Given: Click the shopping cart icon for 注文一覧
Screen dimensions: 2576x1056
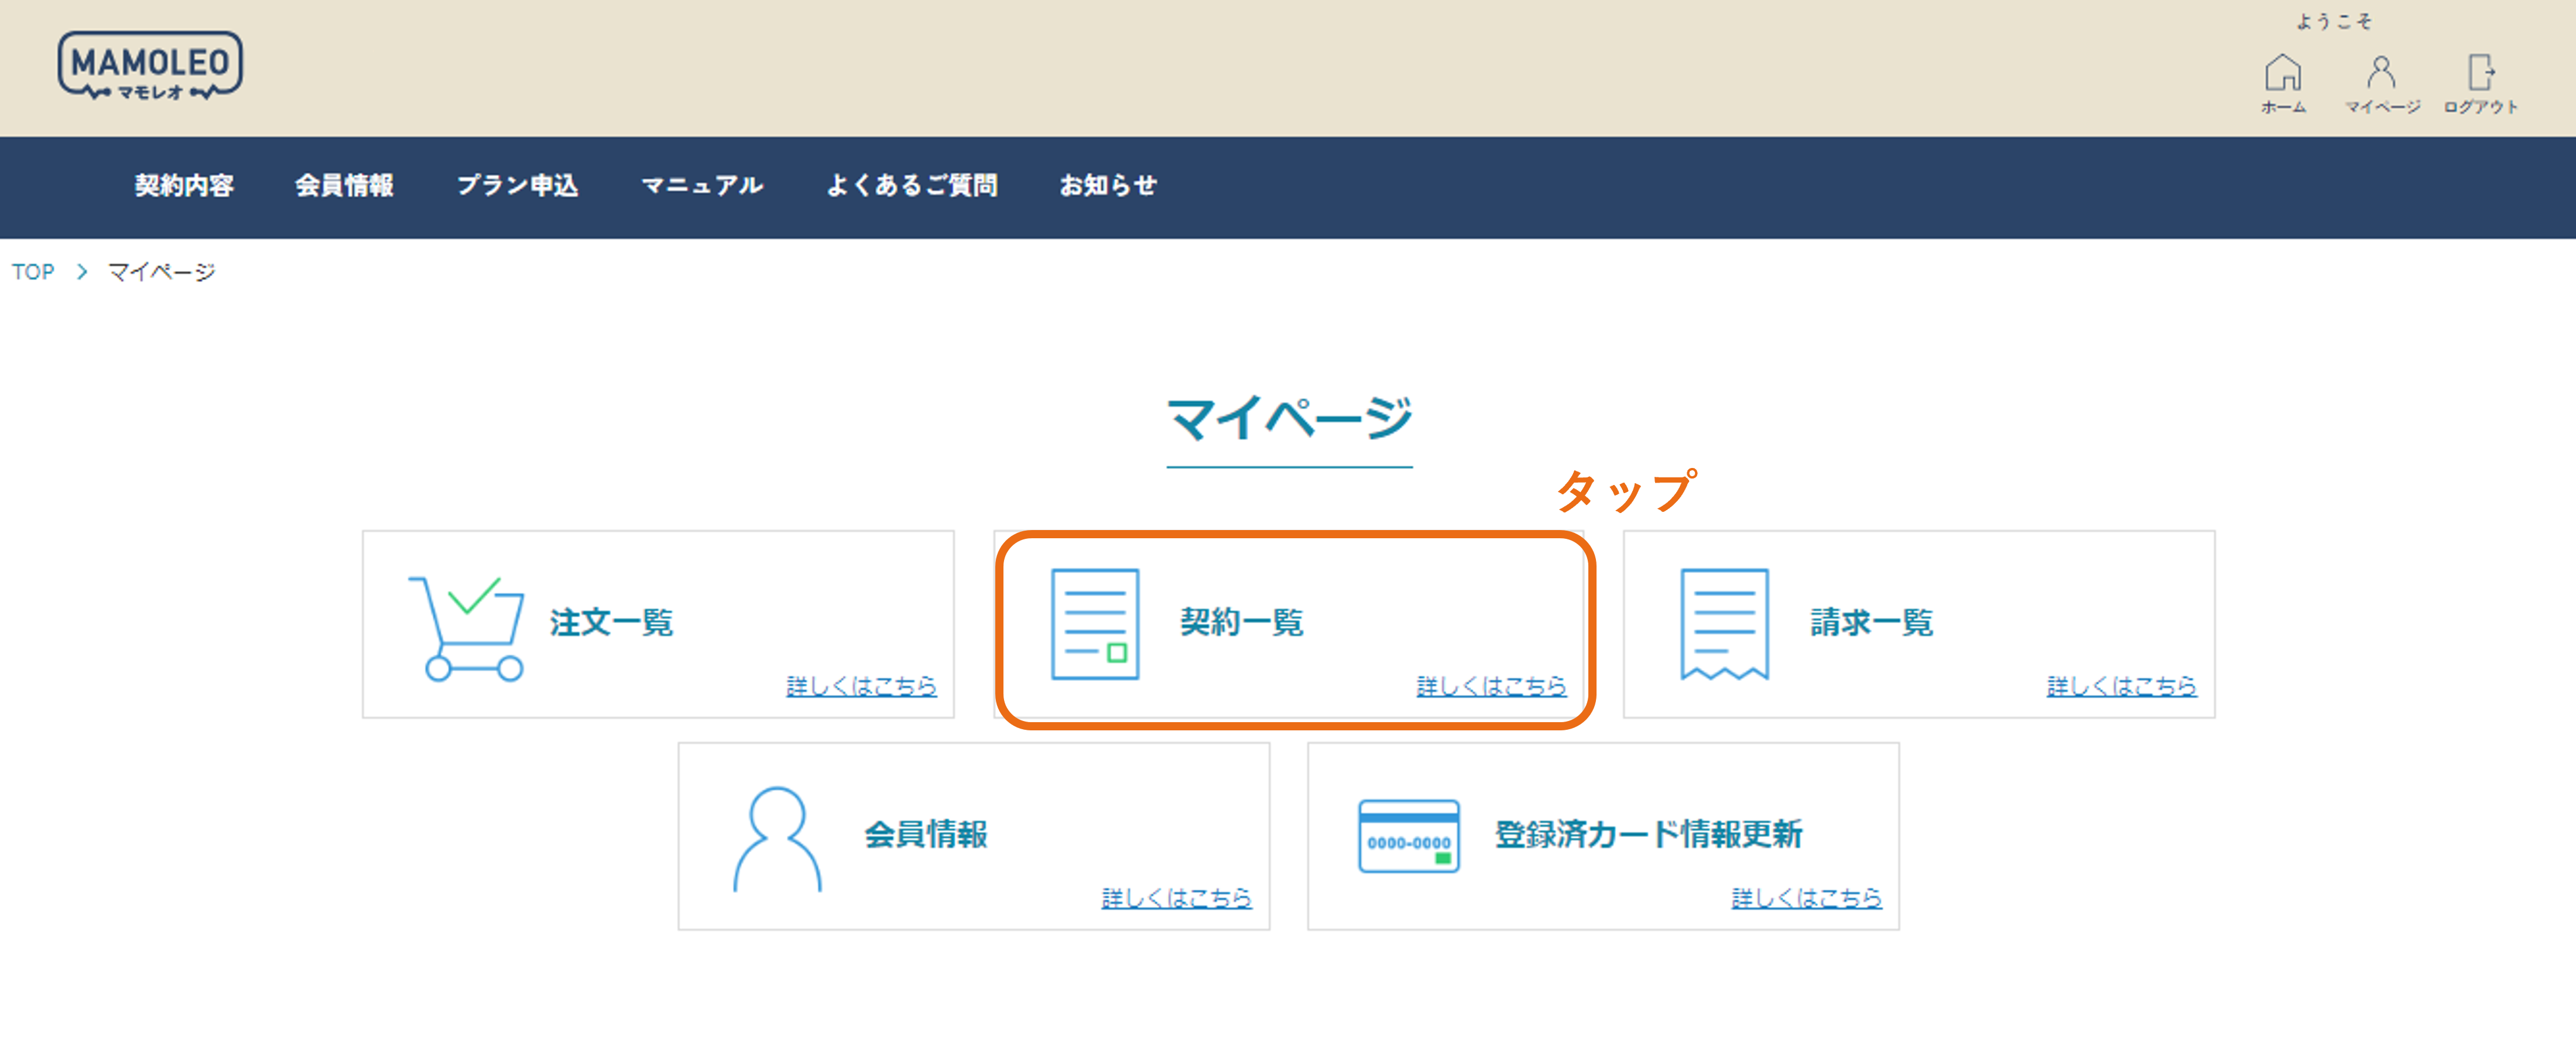Looking at the screenshot, I should [466, 629].
